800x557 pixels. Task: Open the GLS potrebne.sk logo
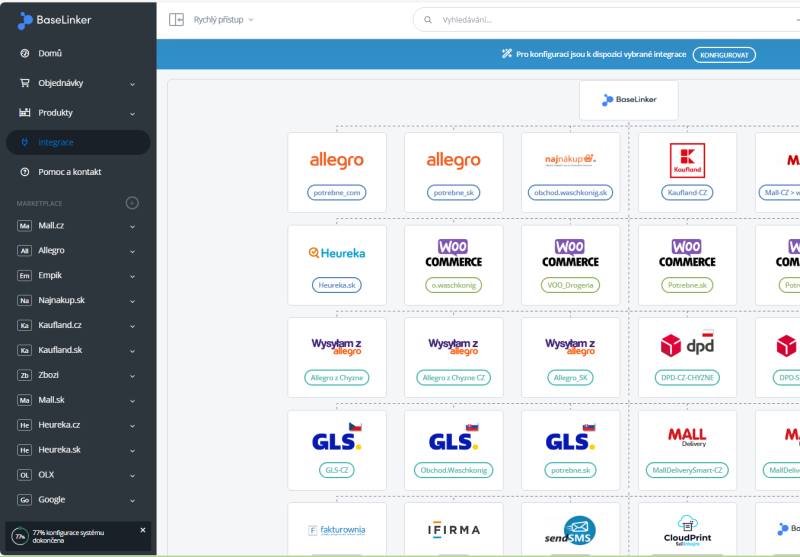[x=570, y=438]
